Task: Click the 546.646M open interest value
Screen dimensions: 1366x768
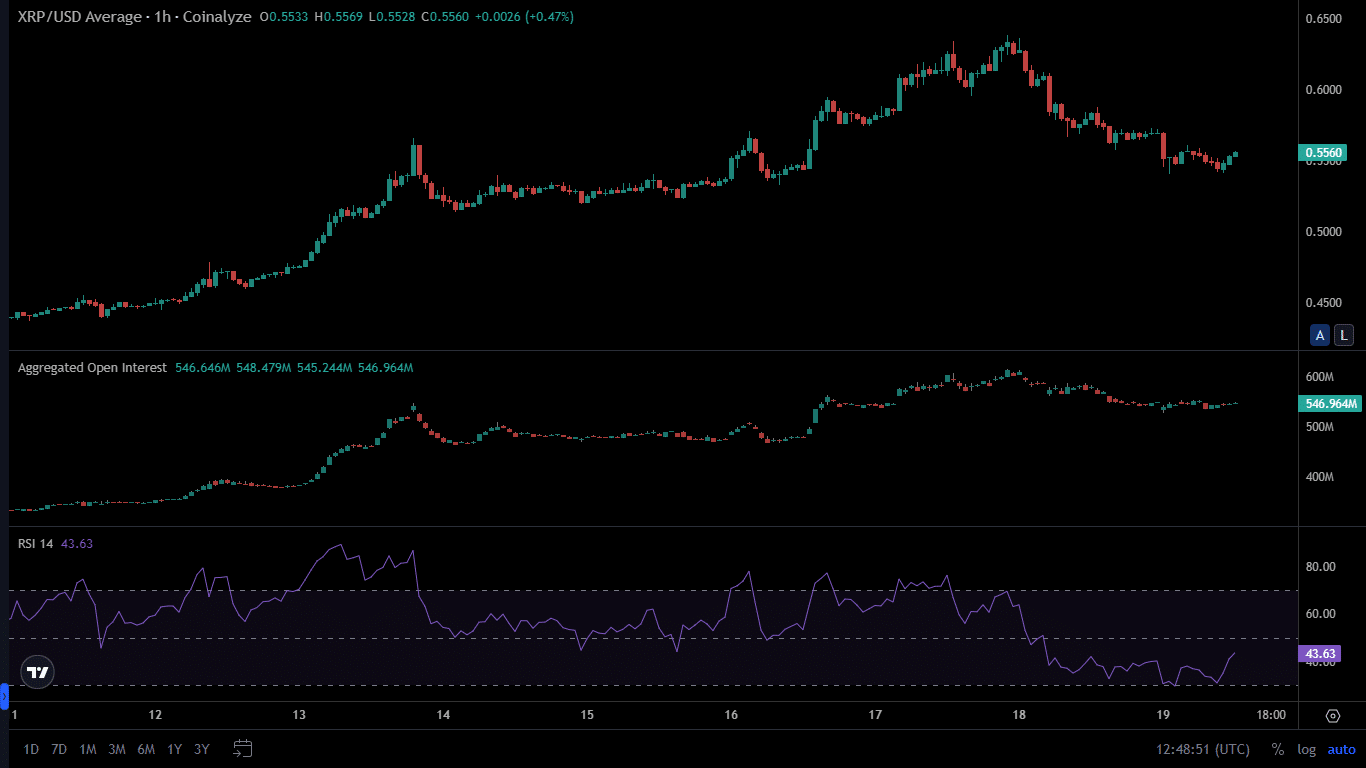Action: point(203,368)
